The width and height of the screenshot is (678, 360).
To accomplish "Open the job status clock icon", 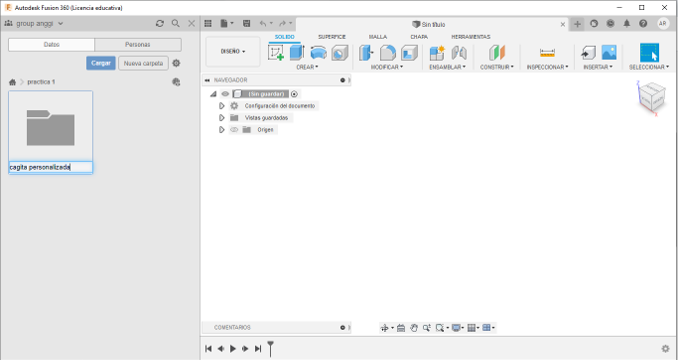I will click(610, 24).
